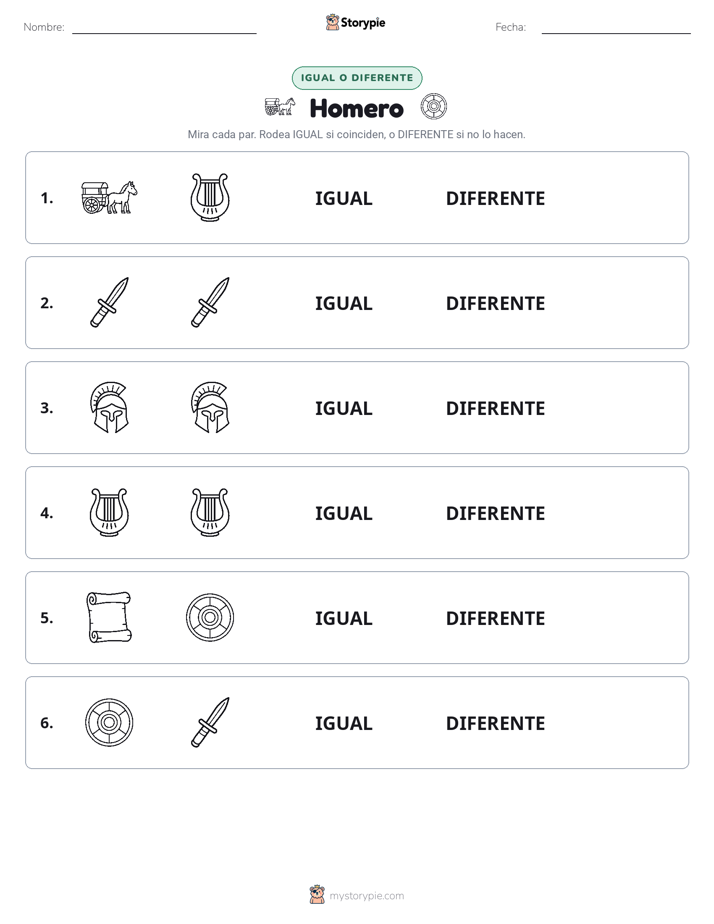Select the left sword icon in row 2
Screen dimensions: 714x924
(x=109, y=302)
